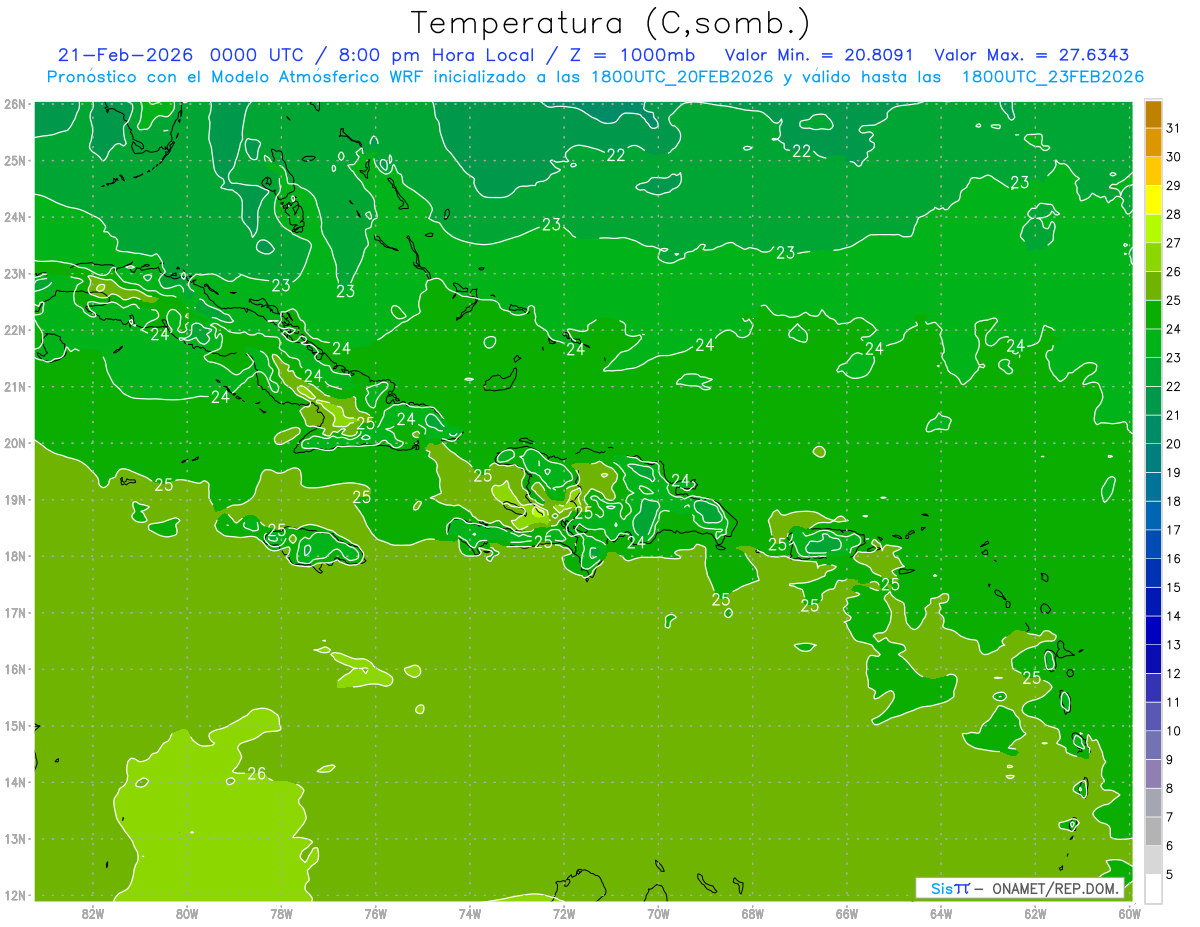Click the 64W longitude axis label
Viewport: 1200px width, 927px height.
click(941, 913)
